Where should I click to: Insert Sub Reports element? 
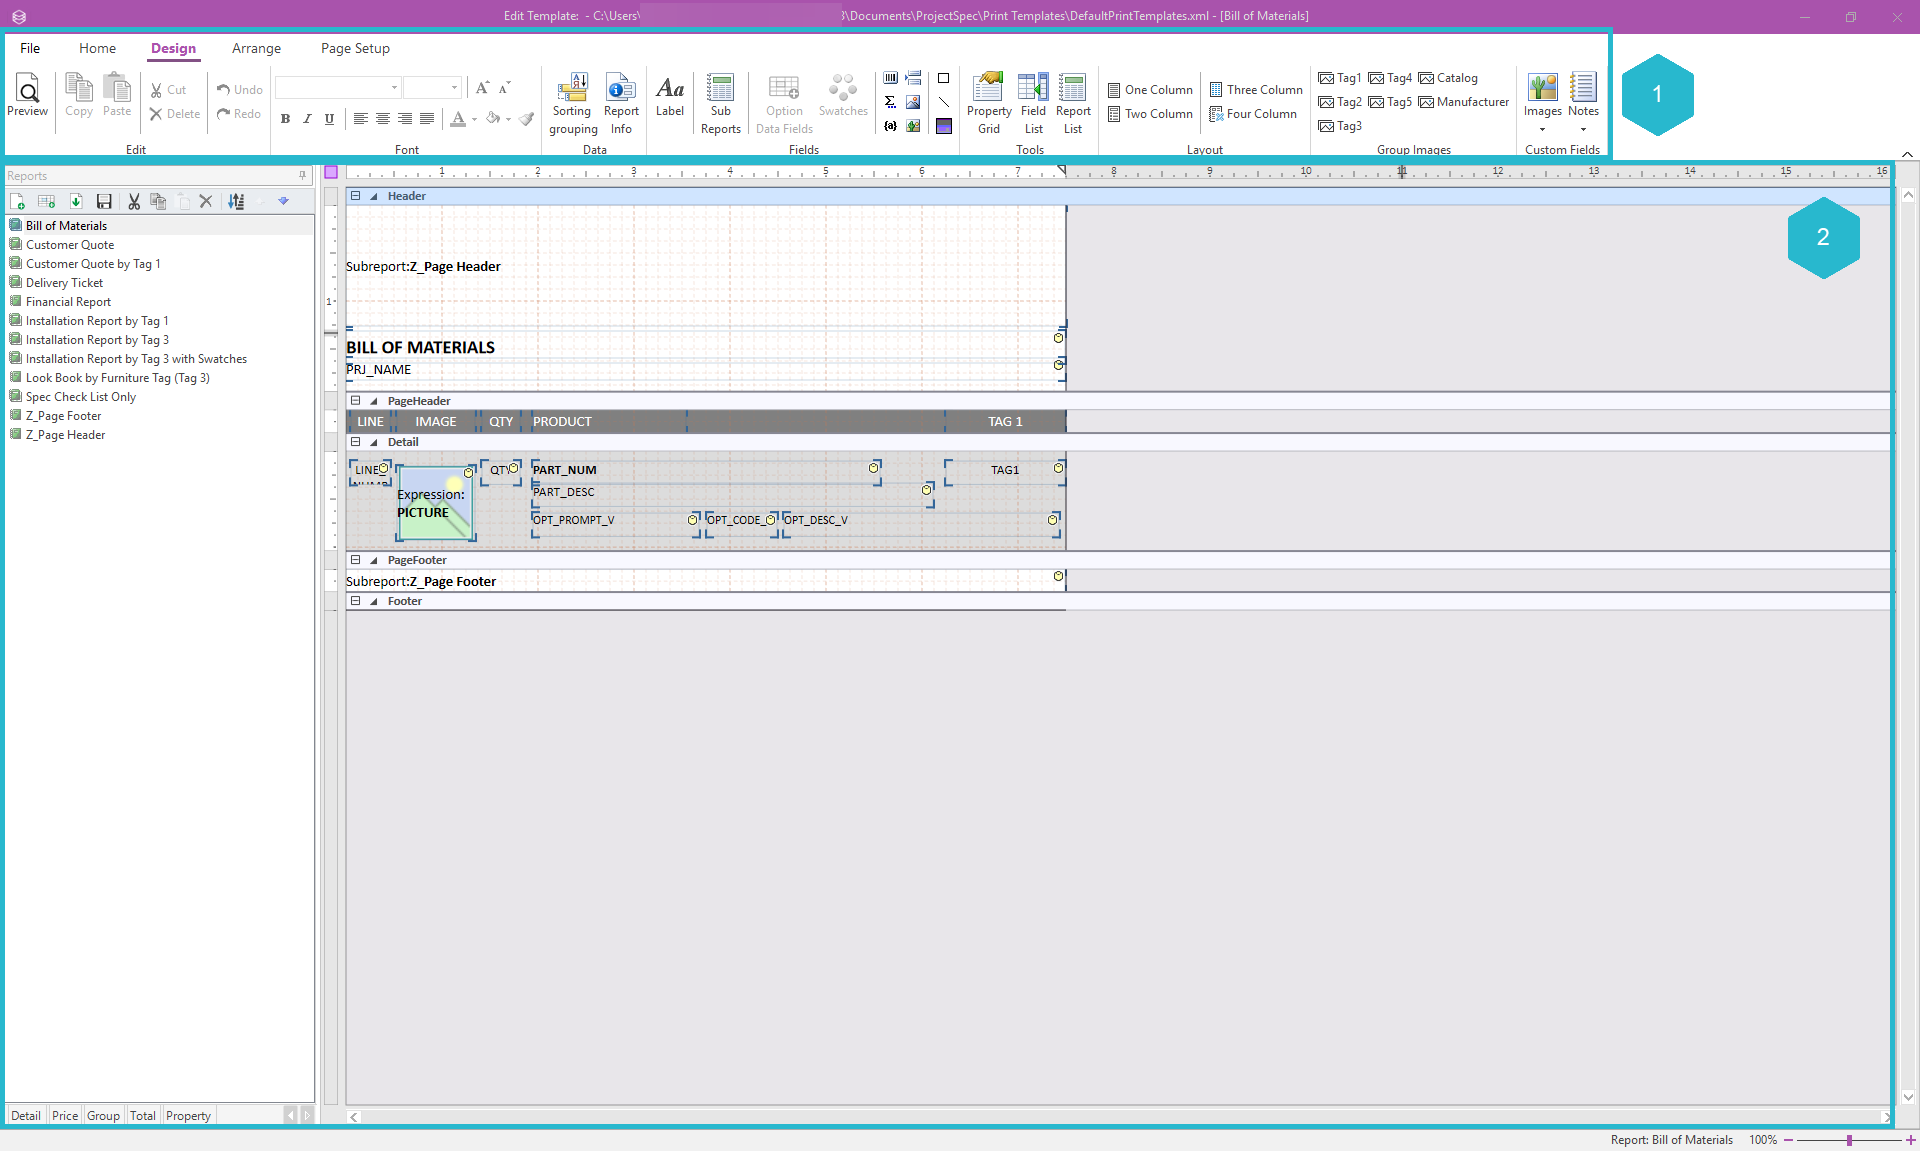(720, 104)
